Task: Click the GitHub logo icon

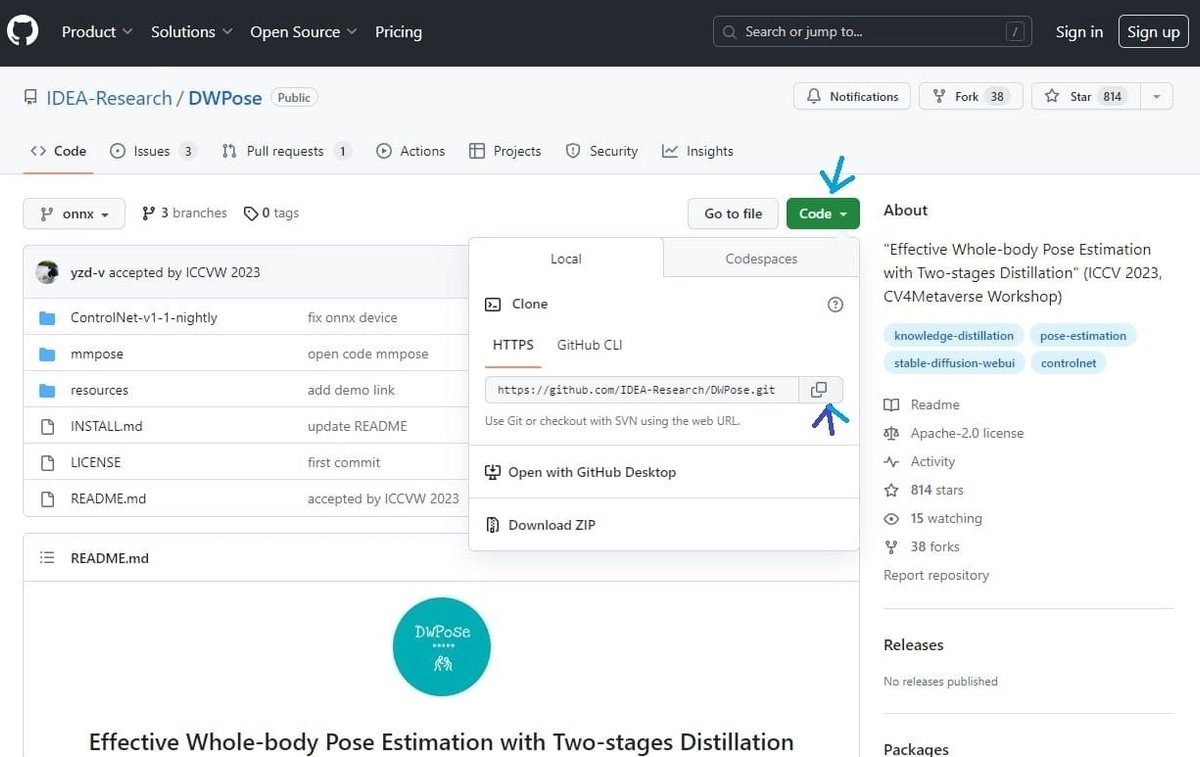Action: tap(23, 32)
